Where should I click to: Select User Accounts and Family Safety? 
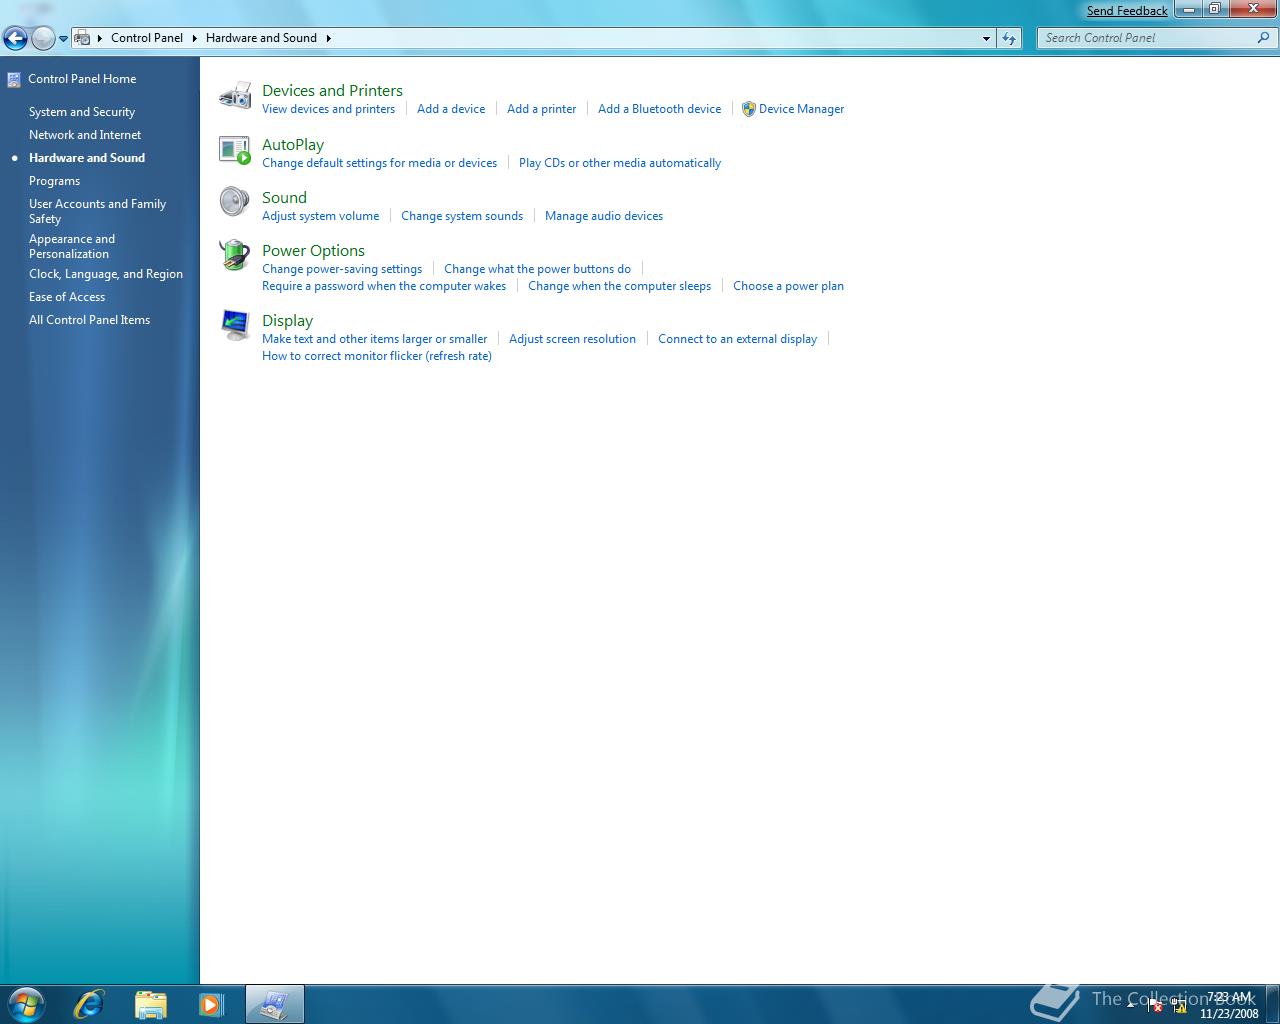tap(97, 211)
